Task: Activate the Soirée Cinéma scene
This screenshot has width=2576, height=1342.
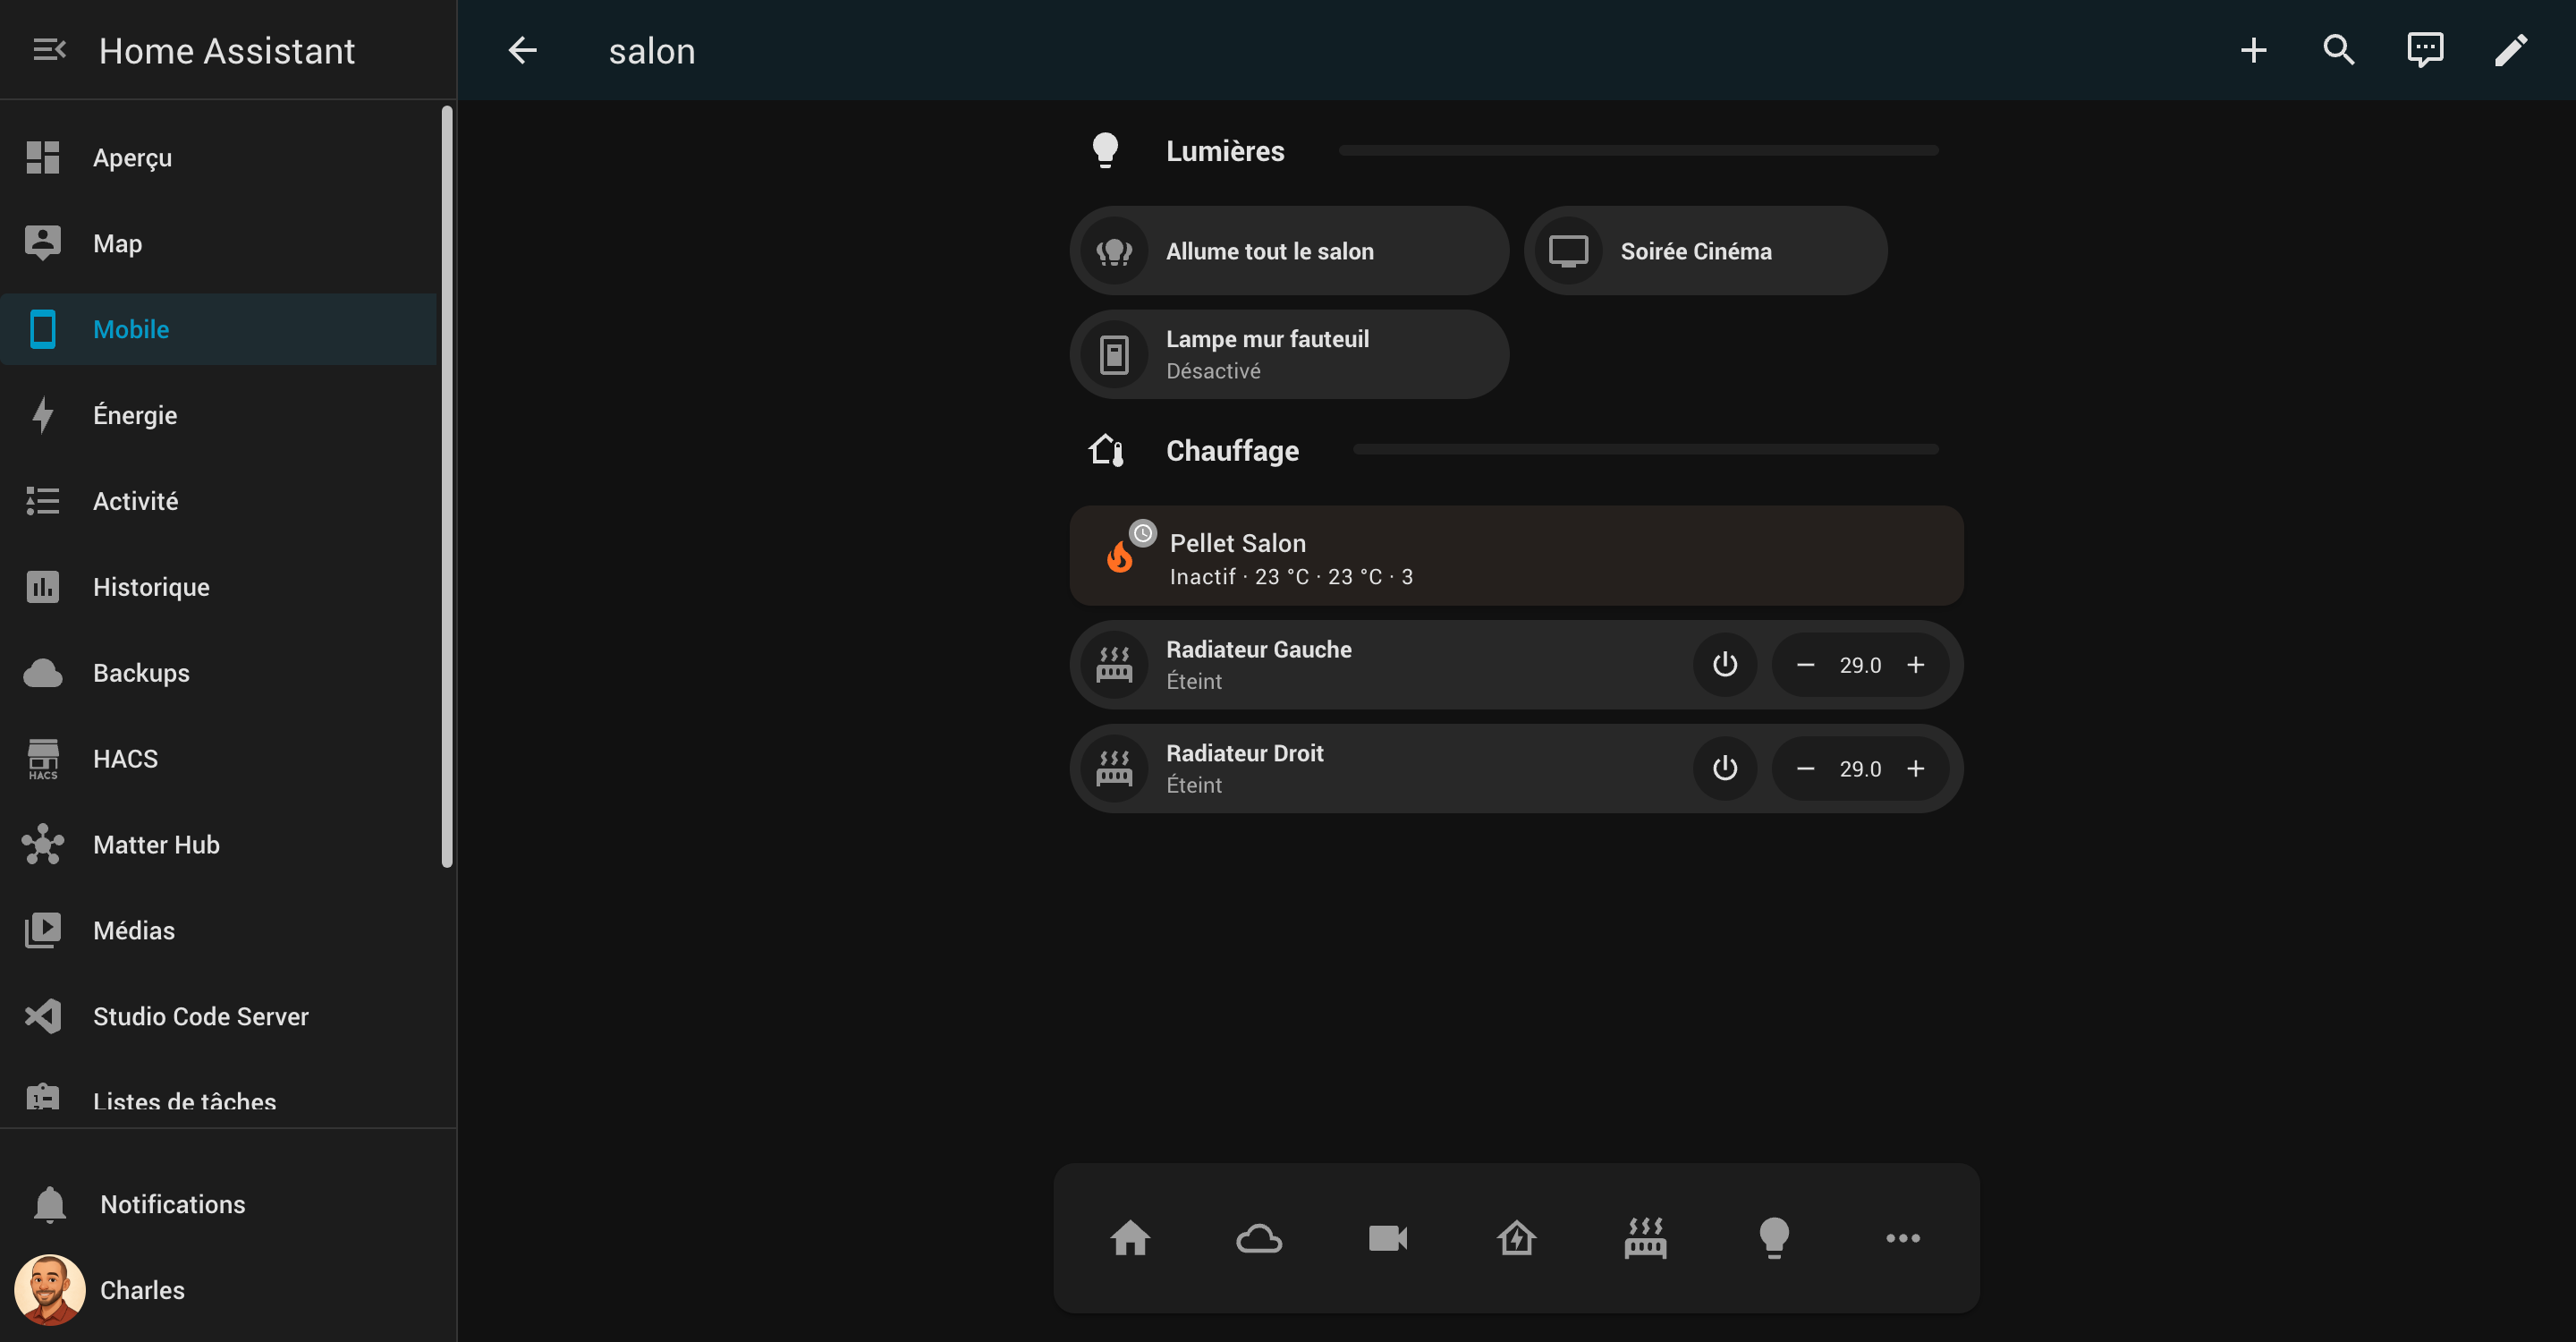Action: coord(1704,251)
